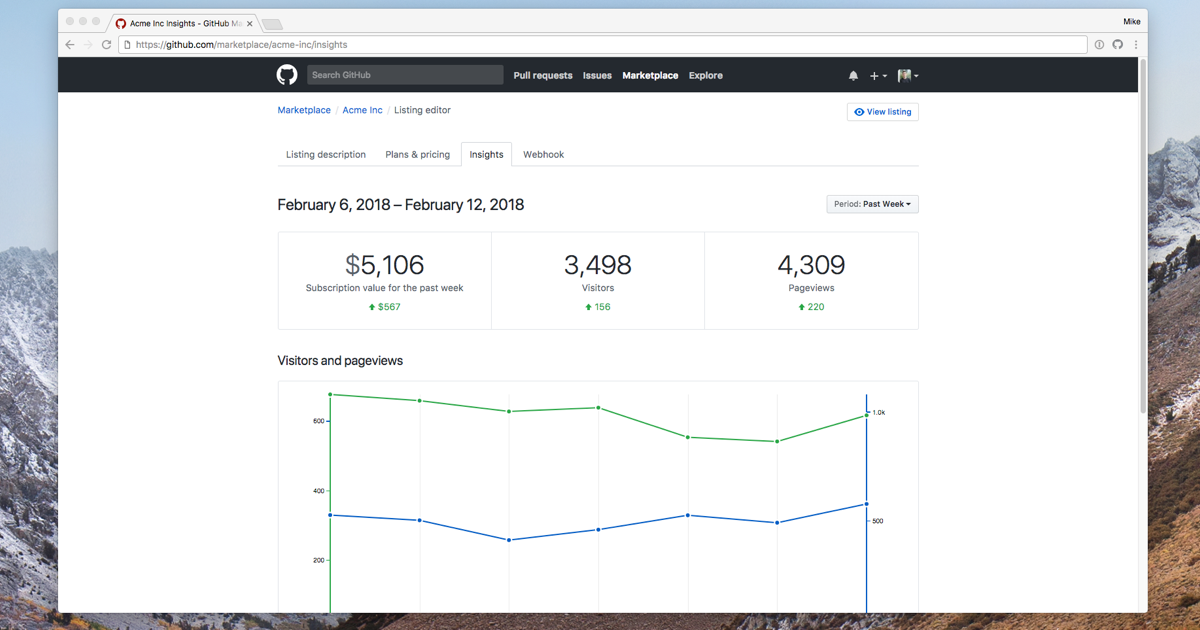Go to Pull requests in navbar
This screenshot has height=630, width=1200.
click(543, 76)
